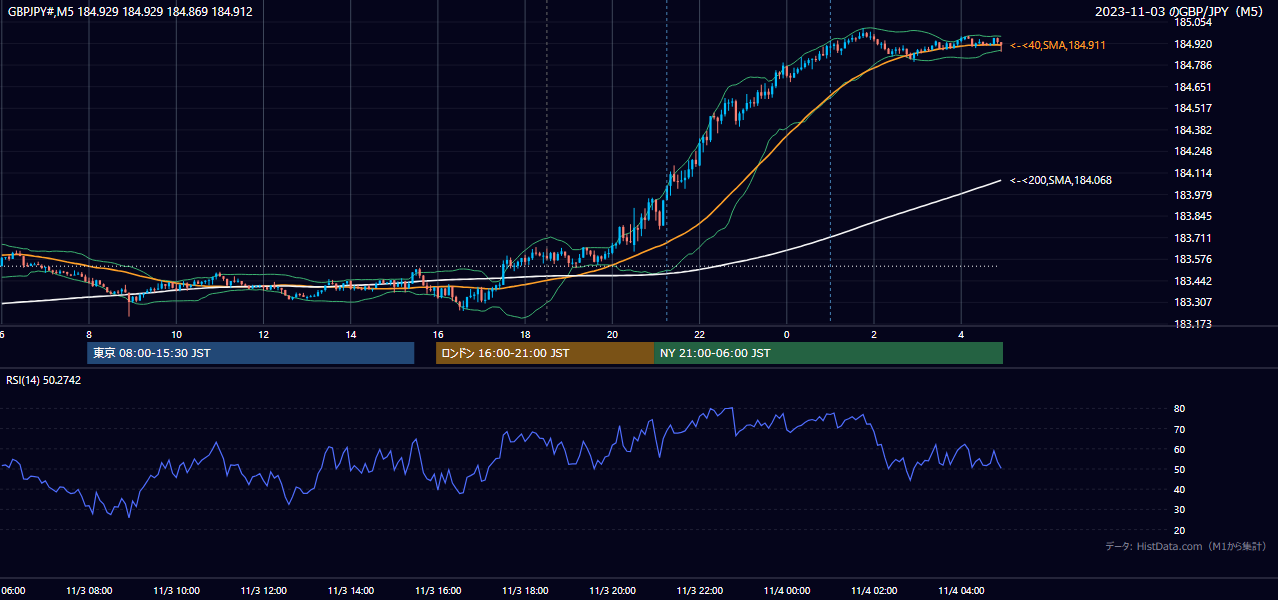1278x600 pixels.
Task: Click the bottom date label 11/3 12:00
Action: pyautogui.click(x=264, y=590)
